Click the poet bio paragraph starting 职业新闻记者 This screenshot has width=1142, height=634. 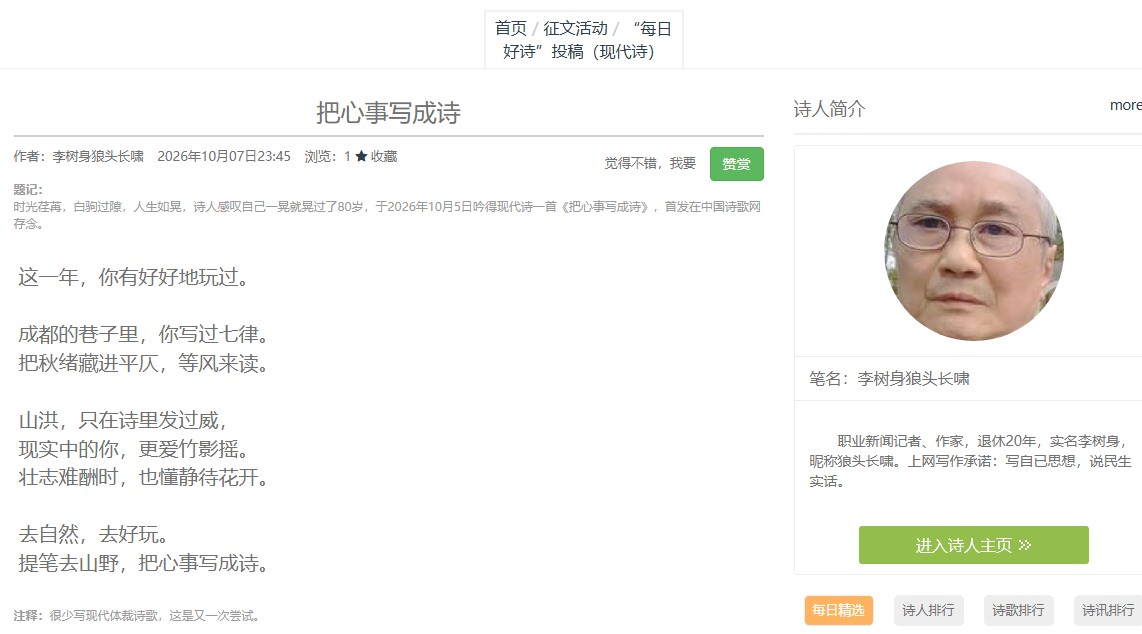[x=971, y=461]
